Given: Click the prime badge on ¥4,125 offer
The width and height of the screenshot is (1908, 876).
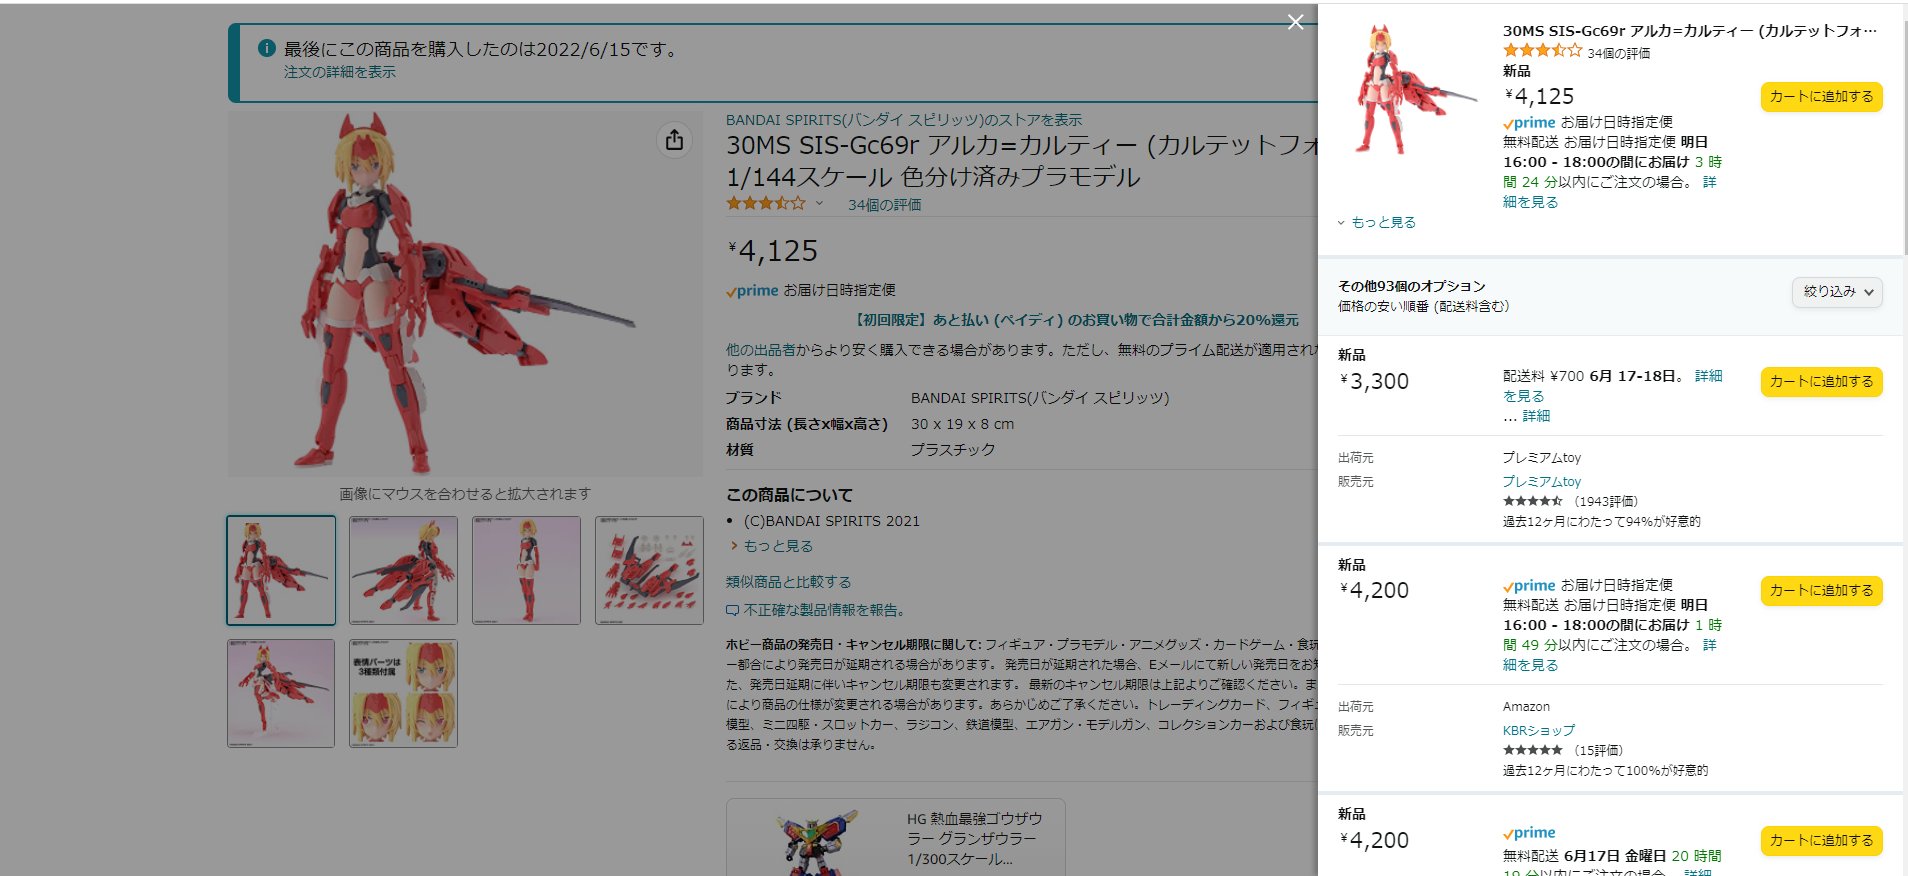Looking at the screenshot, I should pos(1529,122).
